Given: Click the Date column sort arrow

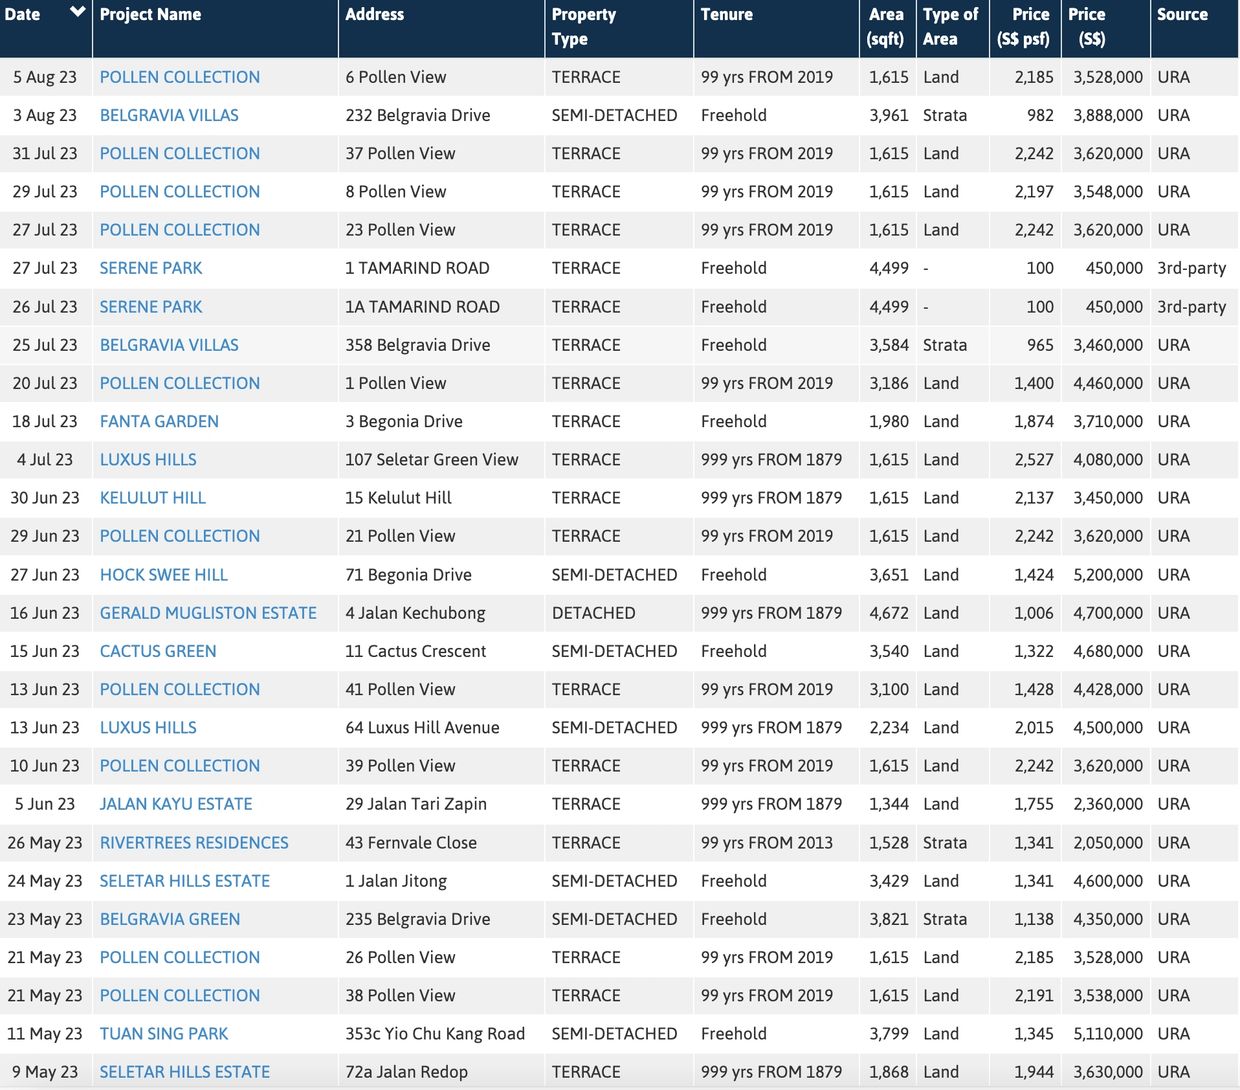Looking at the screenshot, I should [77, 13].
